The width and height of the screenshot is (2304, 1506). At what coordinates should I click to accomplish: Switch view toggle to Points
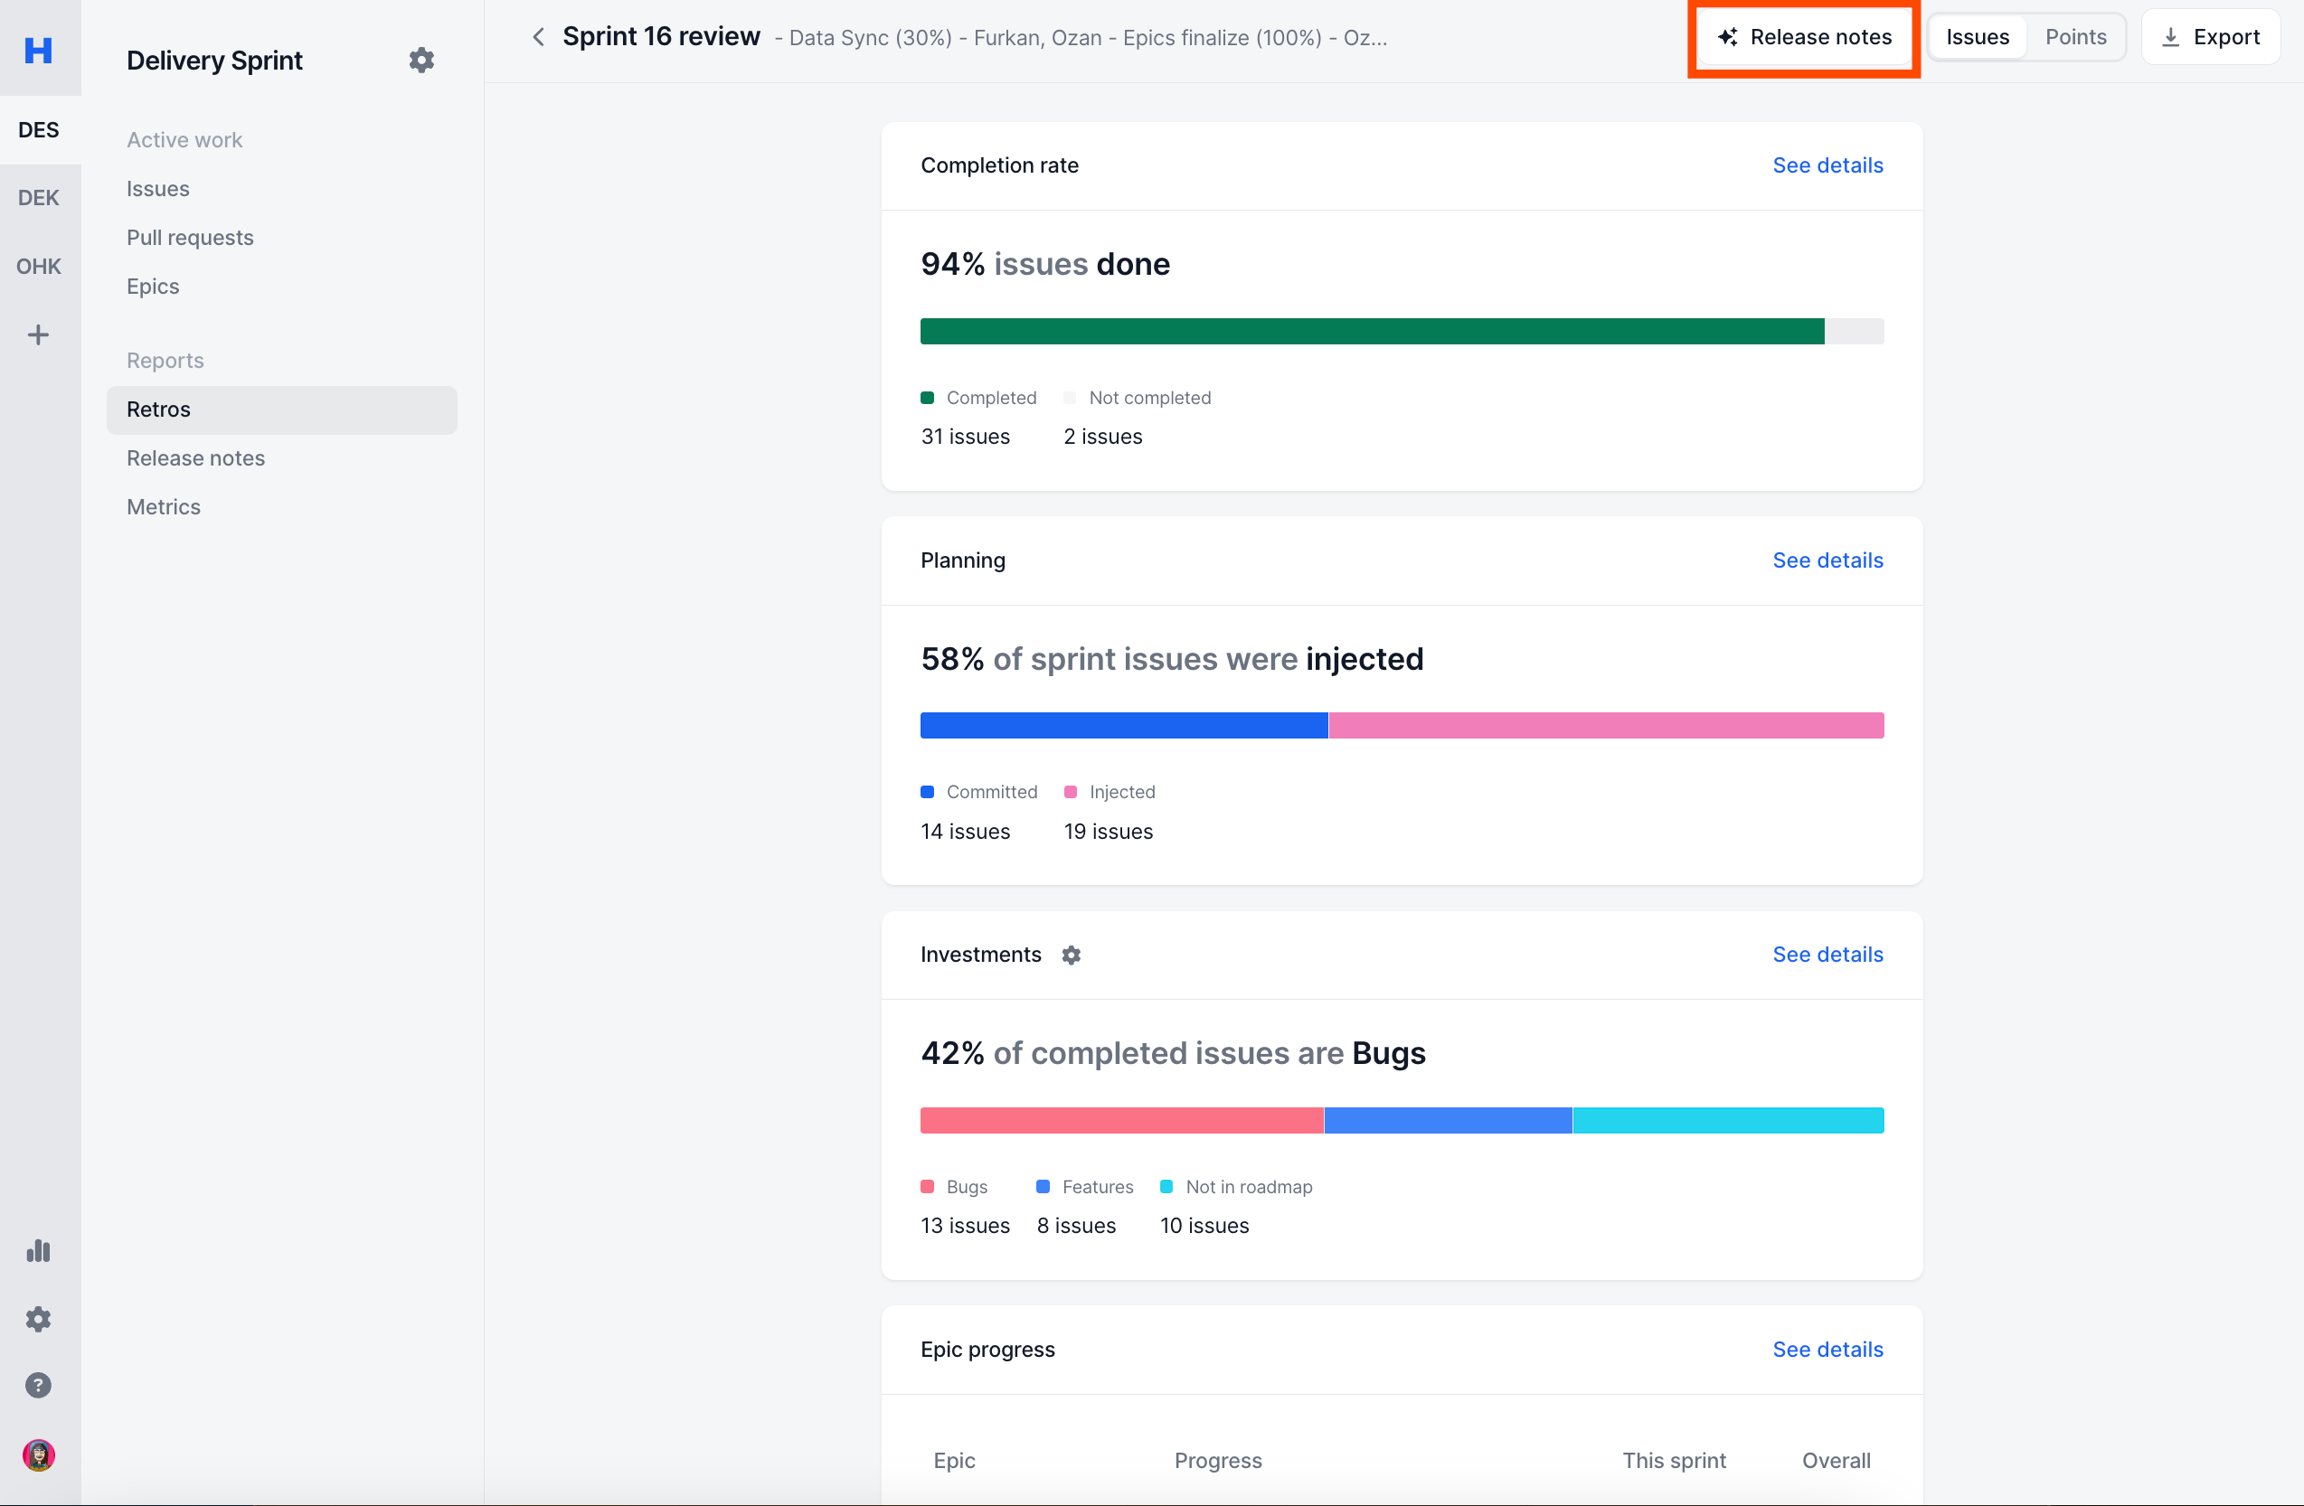[x=2075, y=37]
